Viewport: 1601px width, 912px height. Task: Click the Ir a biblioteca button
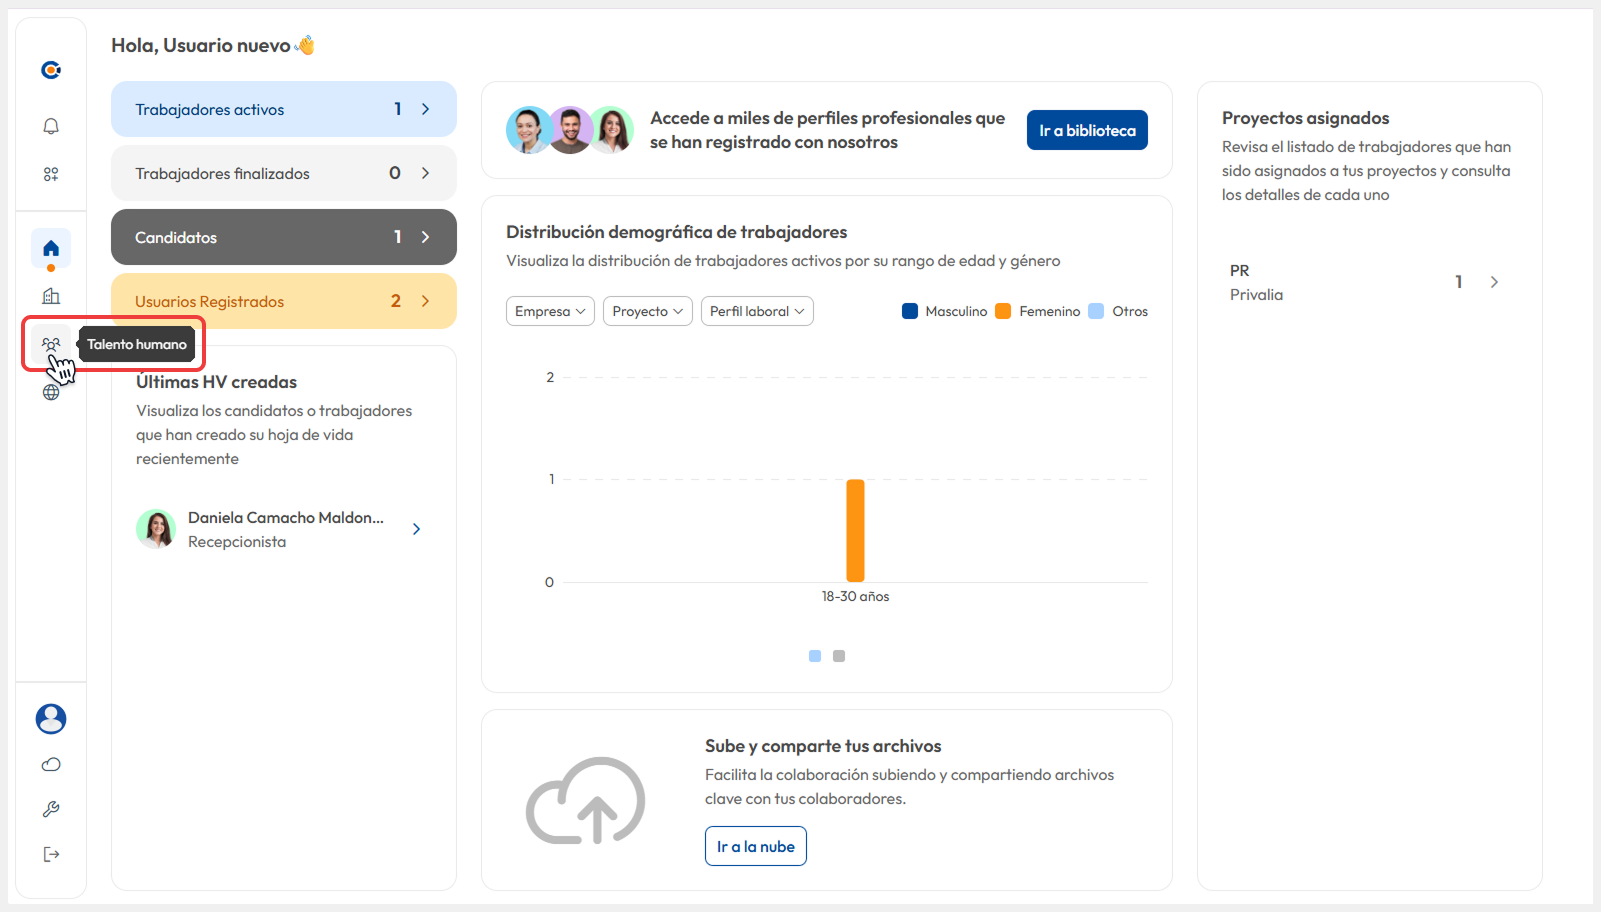1087,130
